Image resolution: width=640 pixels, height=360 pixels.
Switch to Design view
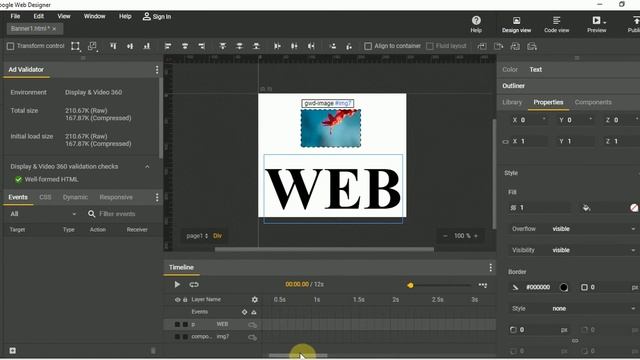point(516,24)
